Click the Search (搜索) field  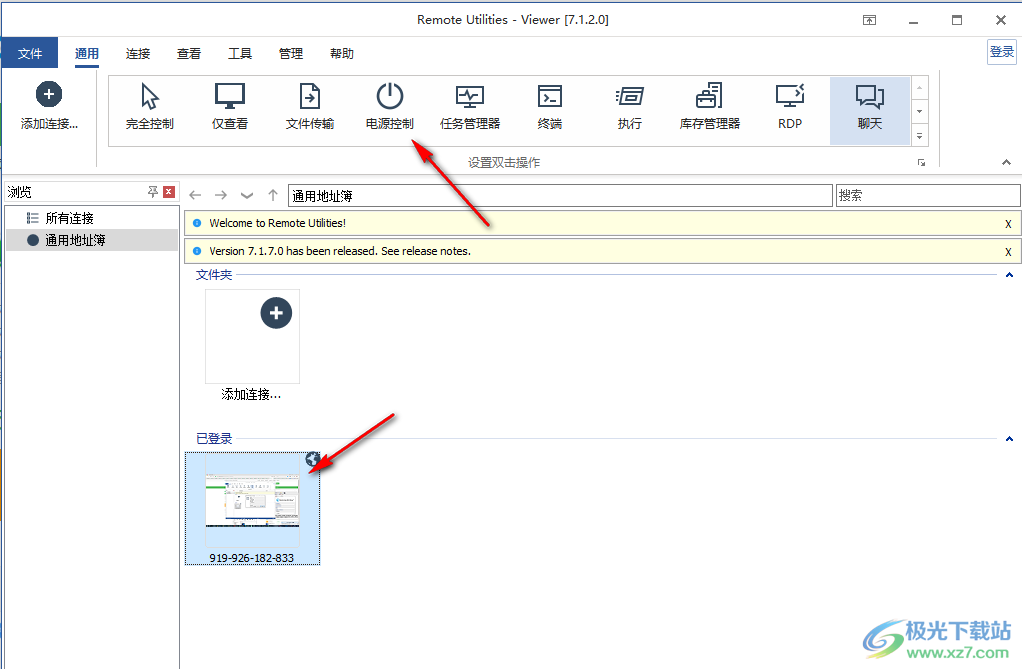coord(928,196)
